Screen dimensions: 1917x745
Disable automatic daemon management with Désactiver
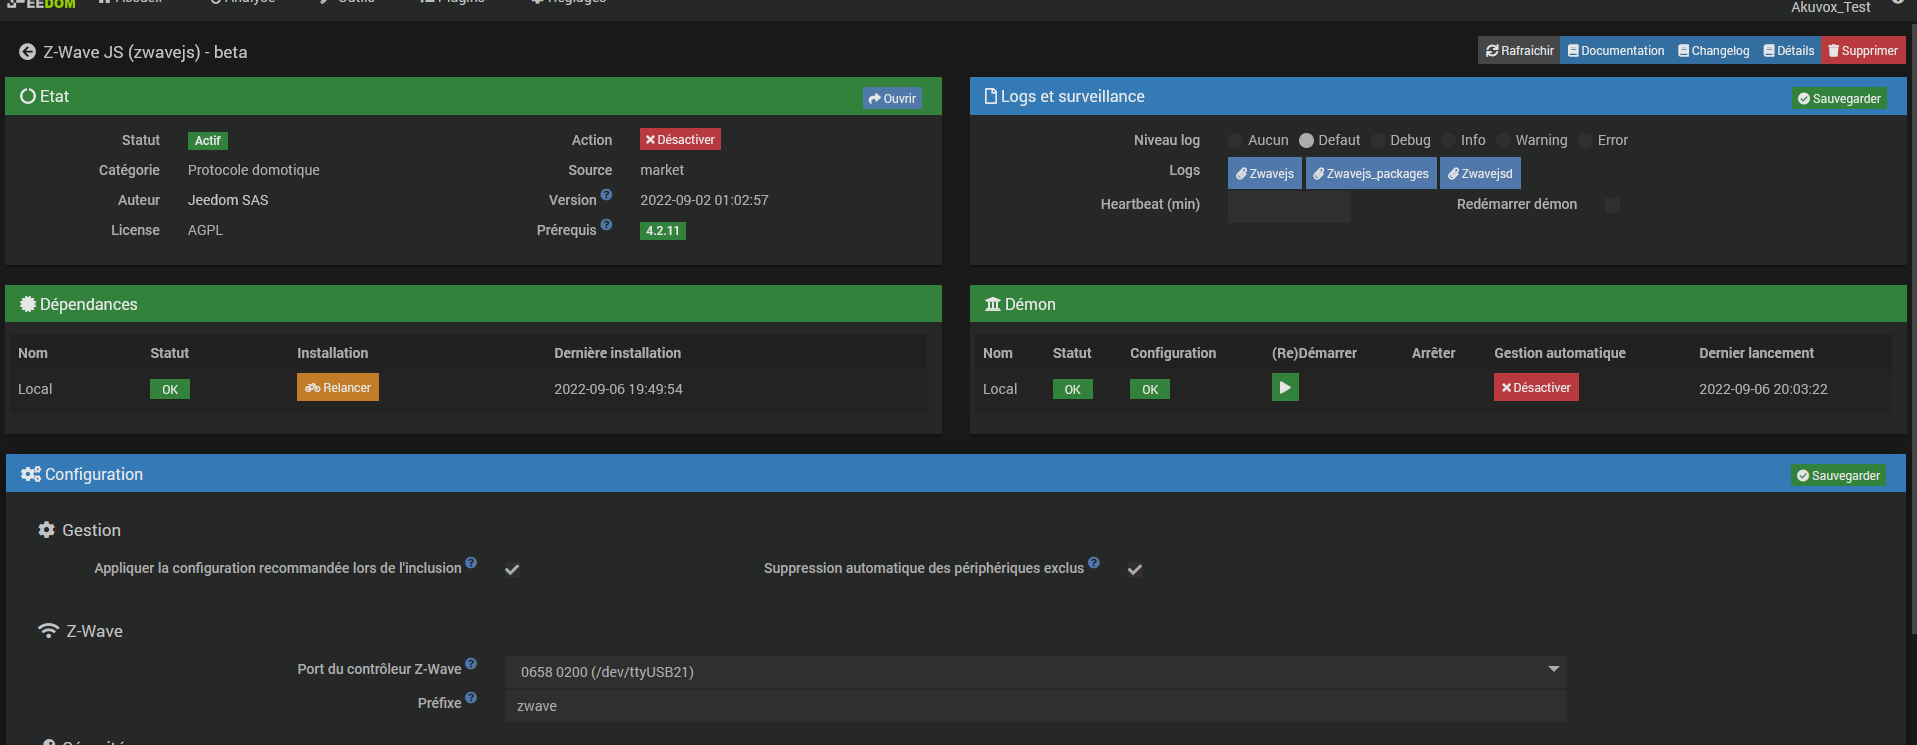coord(1535,388)
